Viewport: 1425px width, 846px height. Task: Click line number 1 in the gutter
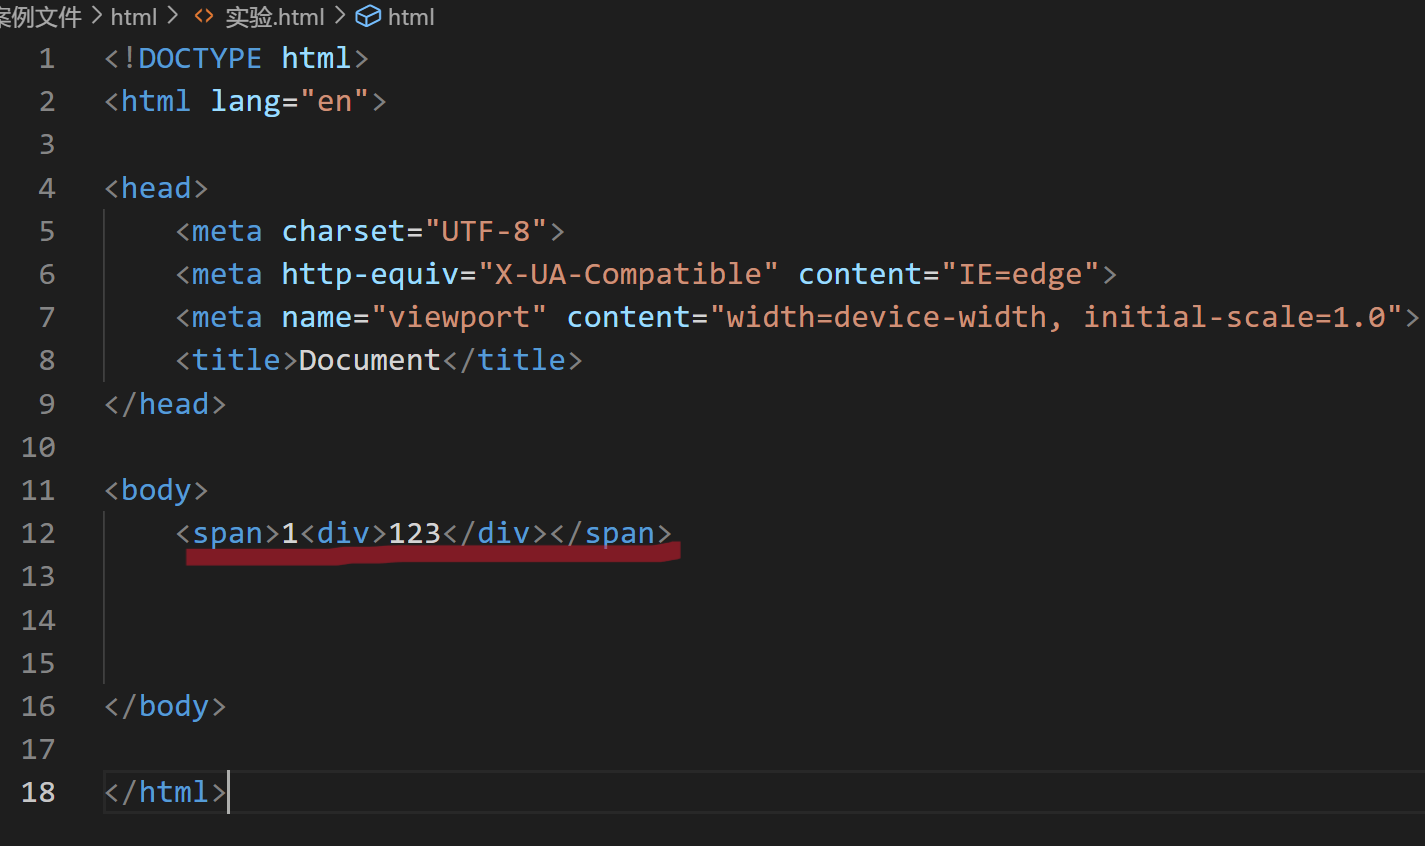pos(47,58)
